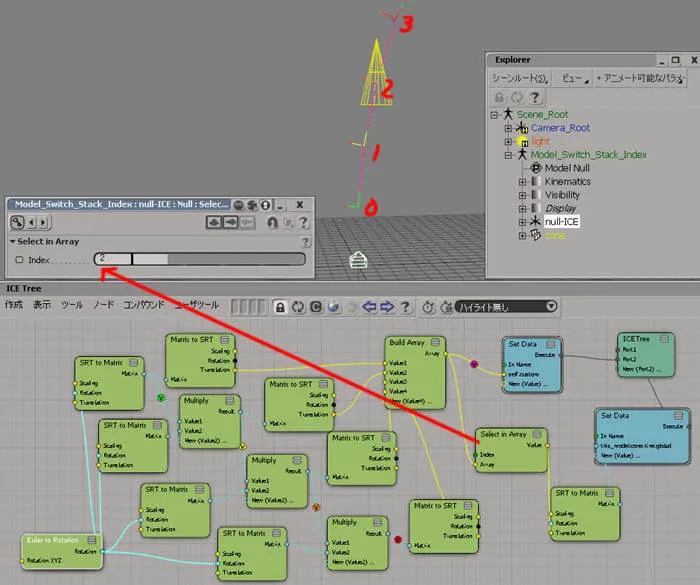Click the Explorer refresh icon
Image resolution: width=700 pixels, height=585 pixels.
[x=517, y=97]
